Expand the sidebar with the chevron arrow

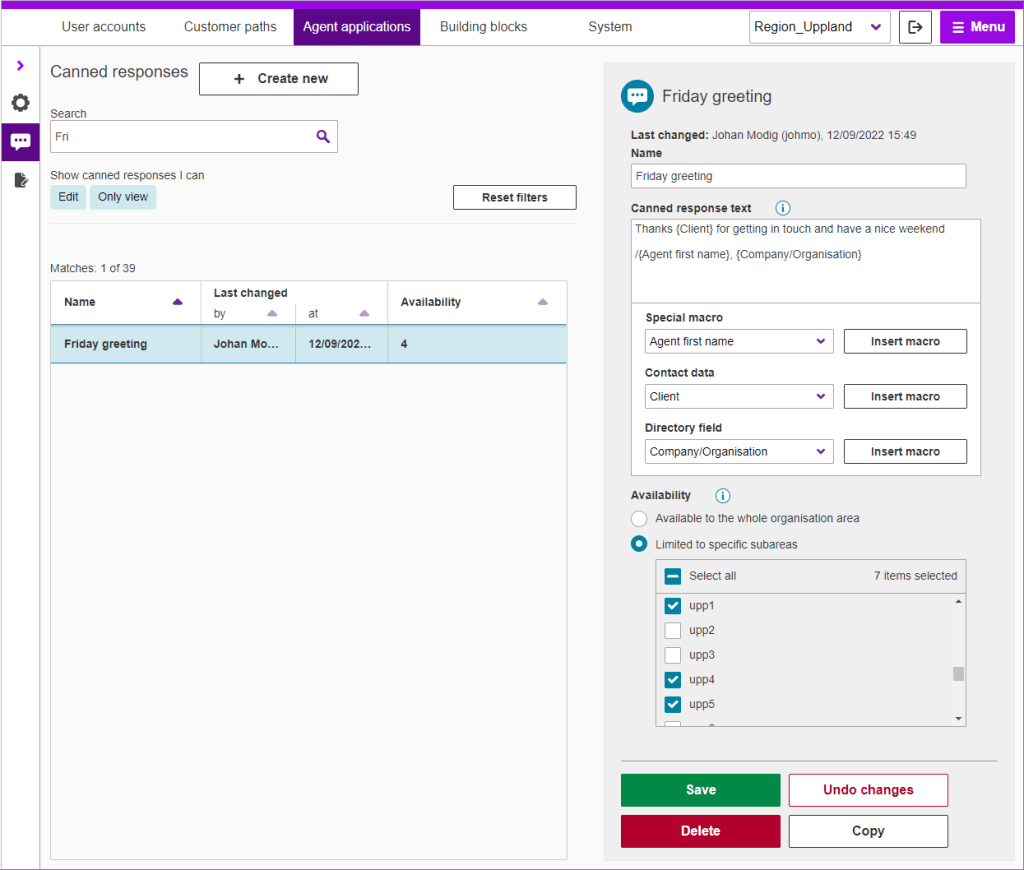click(20, 66)
